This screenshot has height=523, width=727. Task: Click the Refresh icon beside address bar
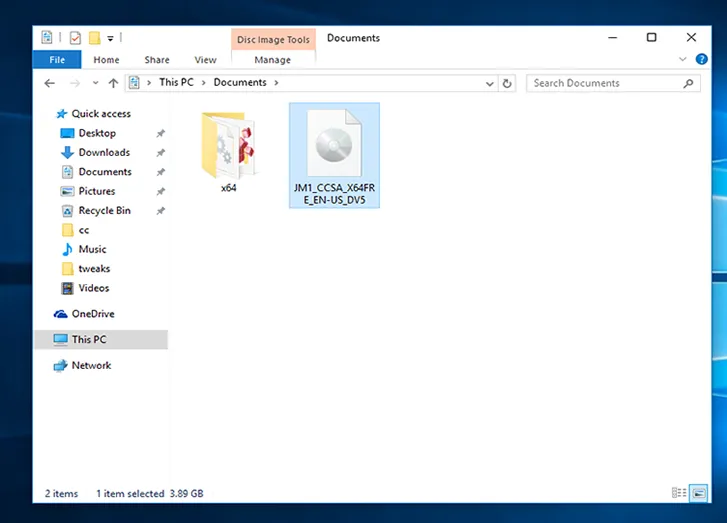(x=508, y=83)
